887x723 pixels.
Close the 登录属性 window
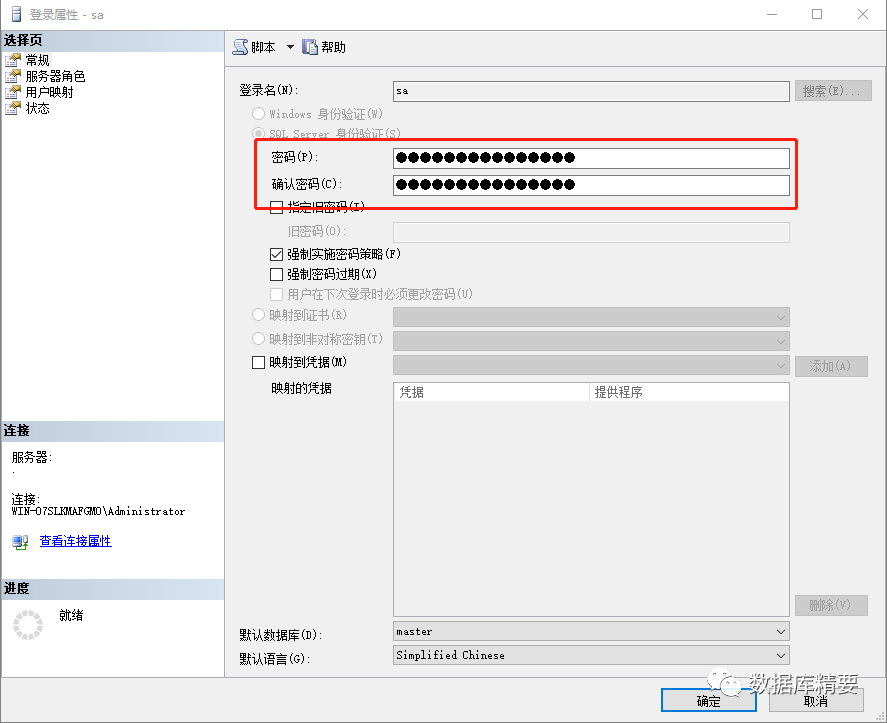pos(863,14)
